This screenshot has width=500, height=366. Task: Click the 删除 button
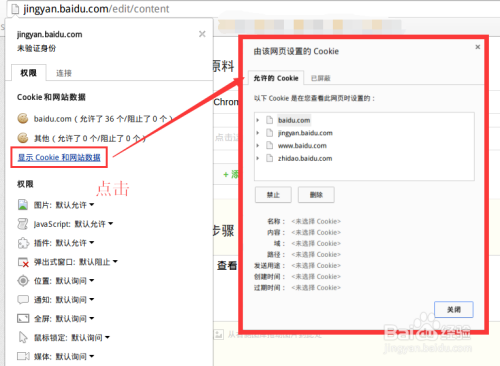coord(316,195)
